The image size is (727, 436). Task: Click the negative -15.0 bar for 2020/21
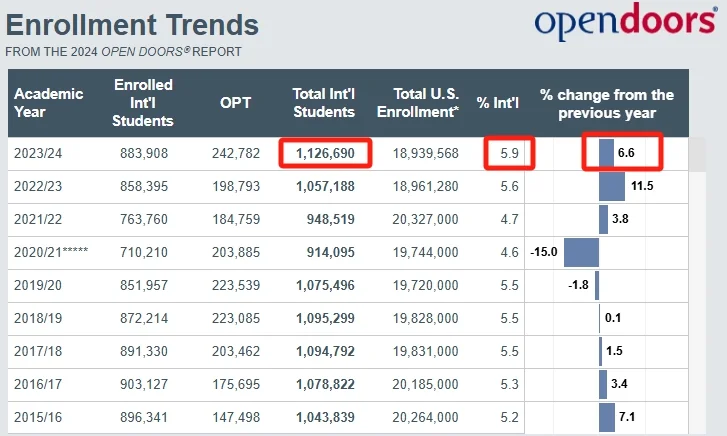click(580, 251)
